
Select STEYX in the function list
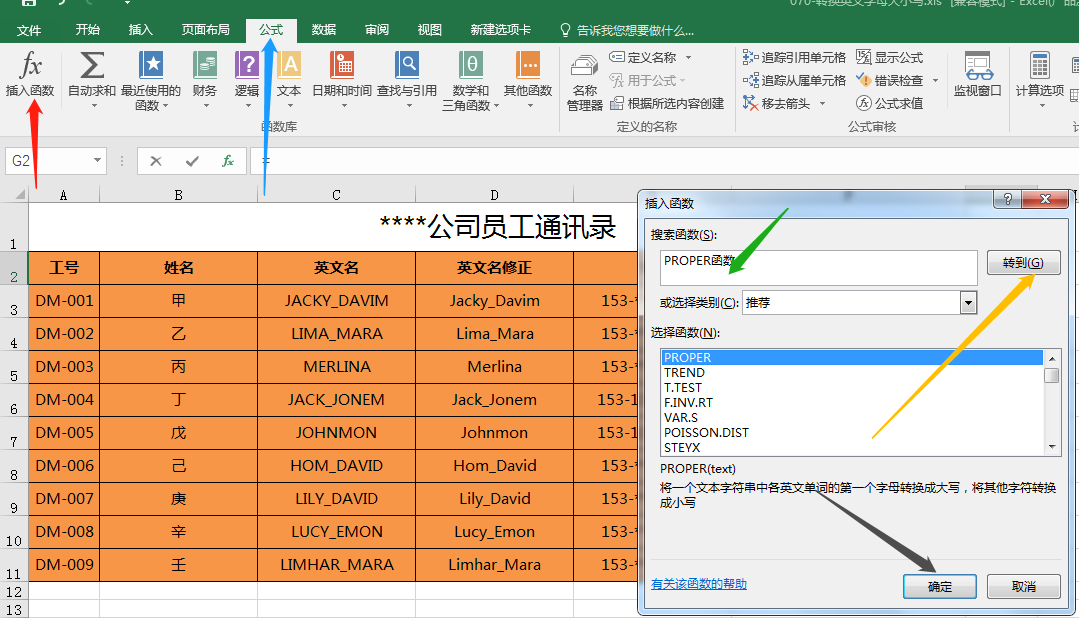click(852, 447)
